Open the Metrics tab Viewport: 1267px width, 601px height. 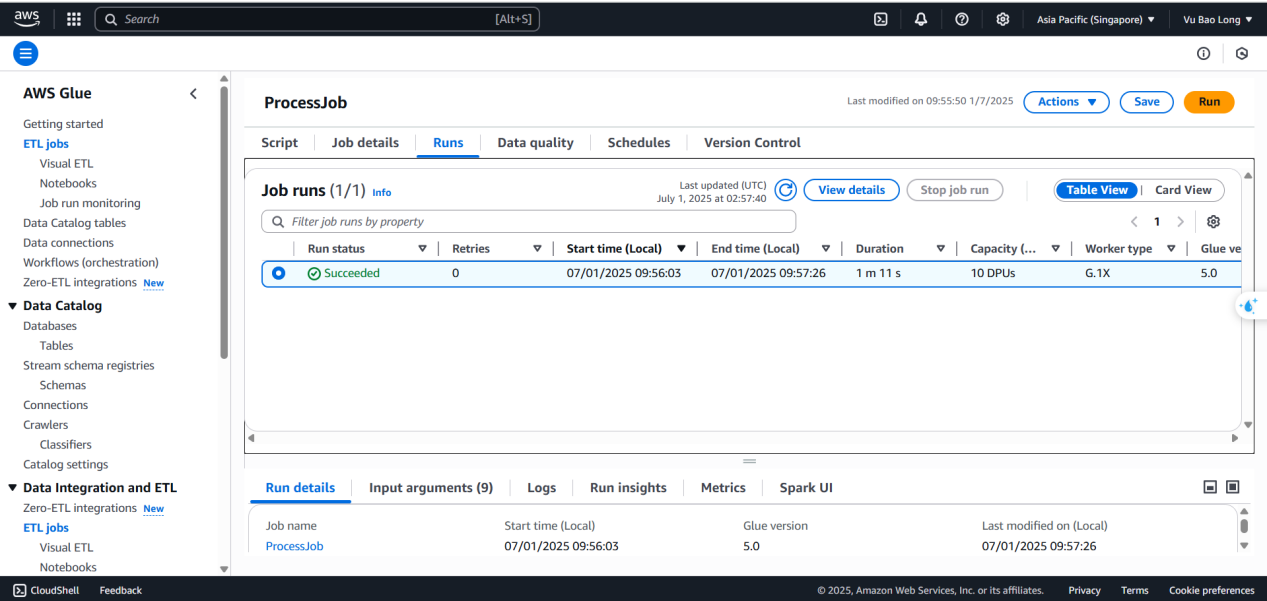[723, 488]
